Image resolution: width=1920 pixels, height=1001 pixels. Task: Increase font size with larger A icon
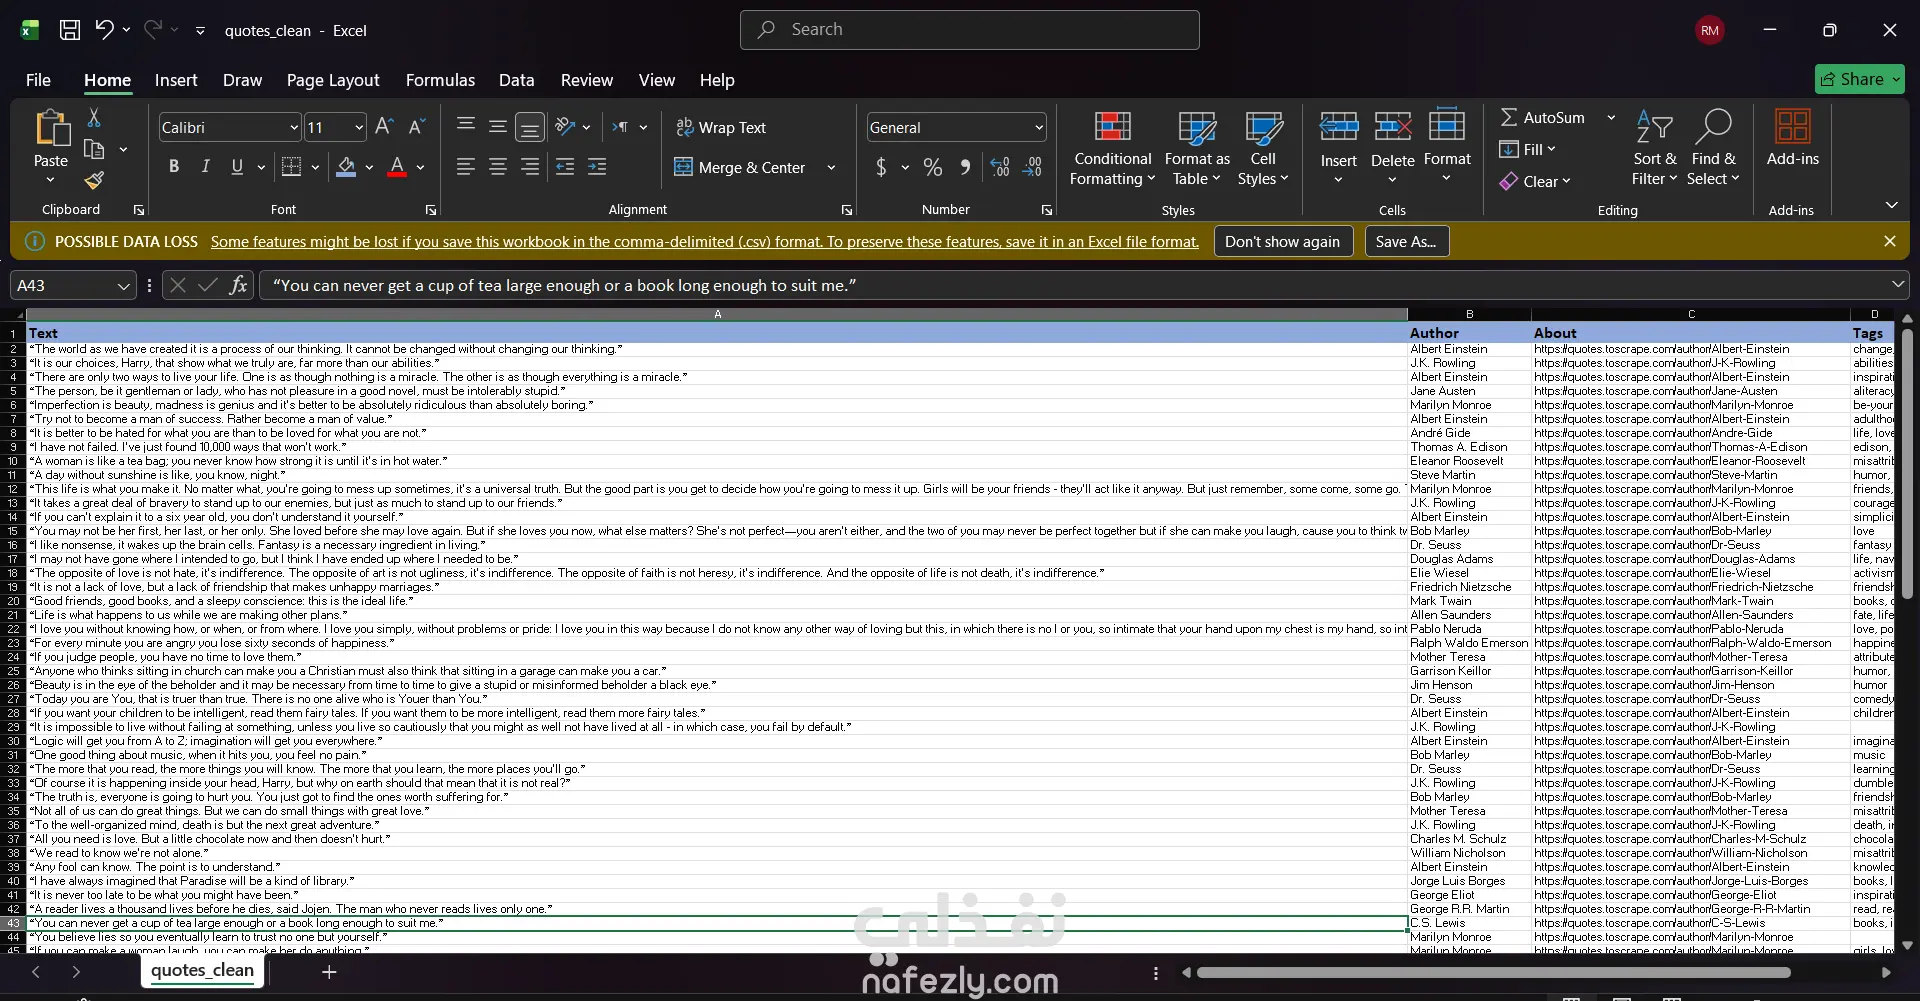tap(384, 127)
